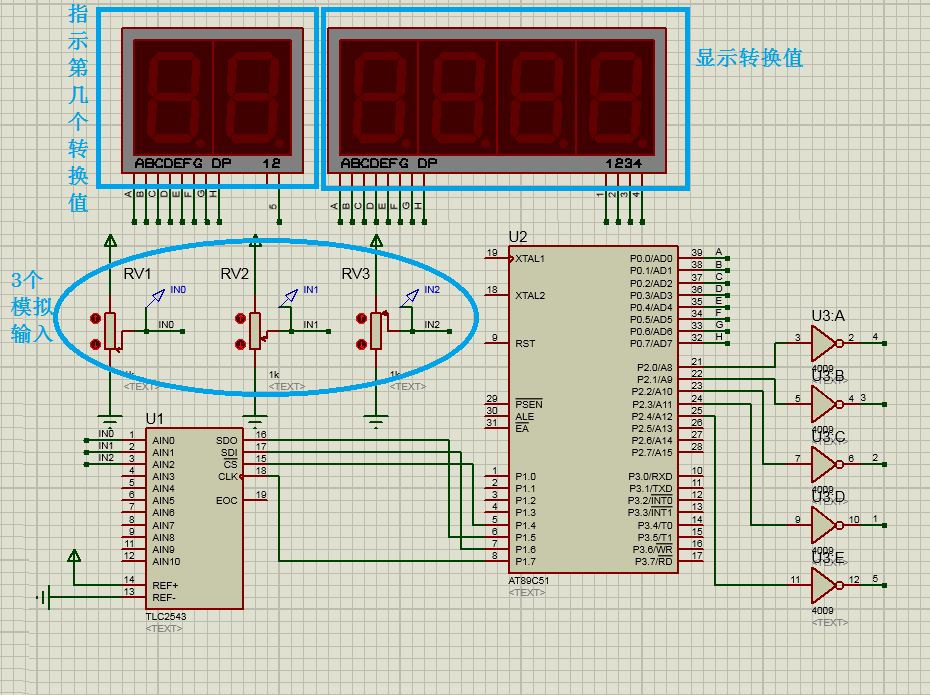Click the TLC2543 part name label
The height and width of the screenshot is (695, 930).
pos(166,617)
